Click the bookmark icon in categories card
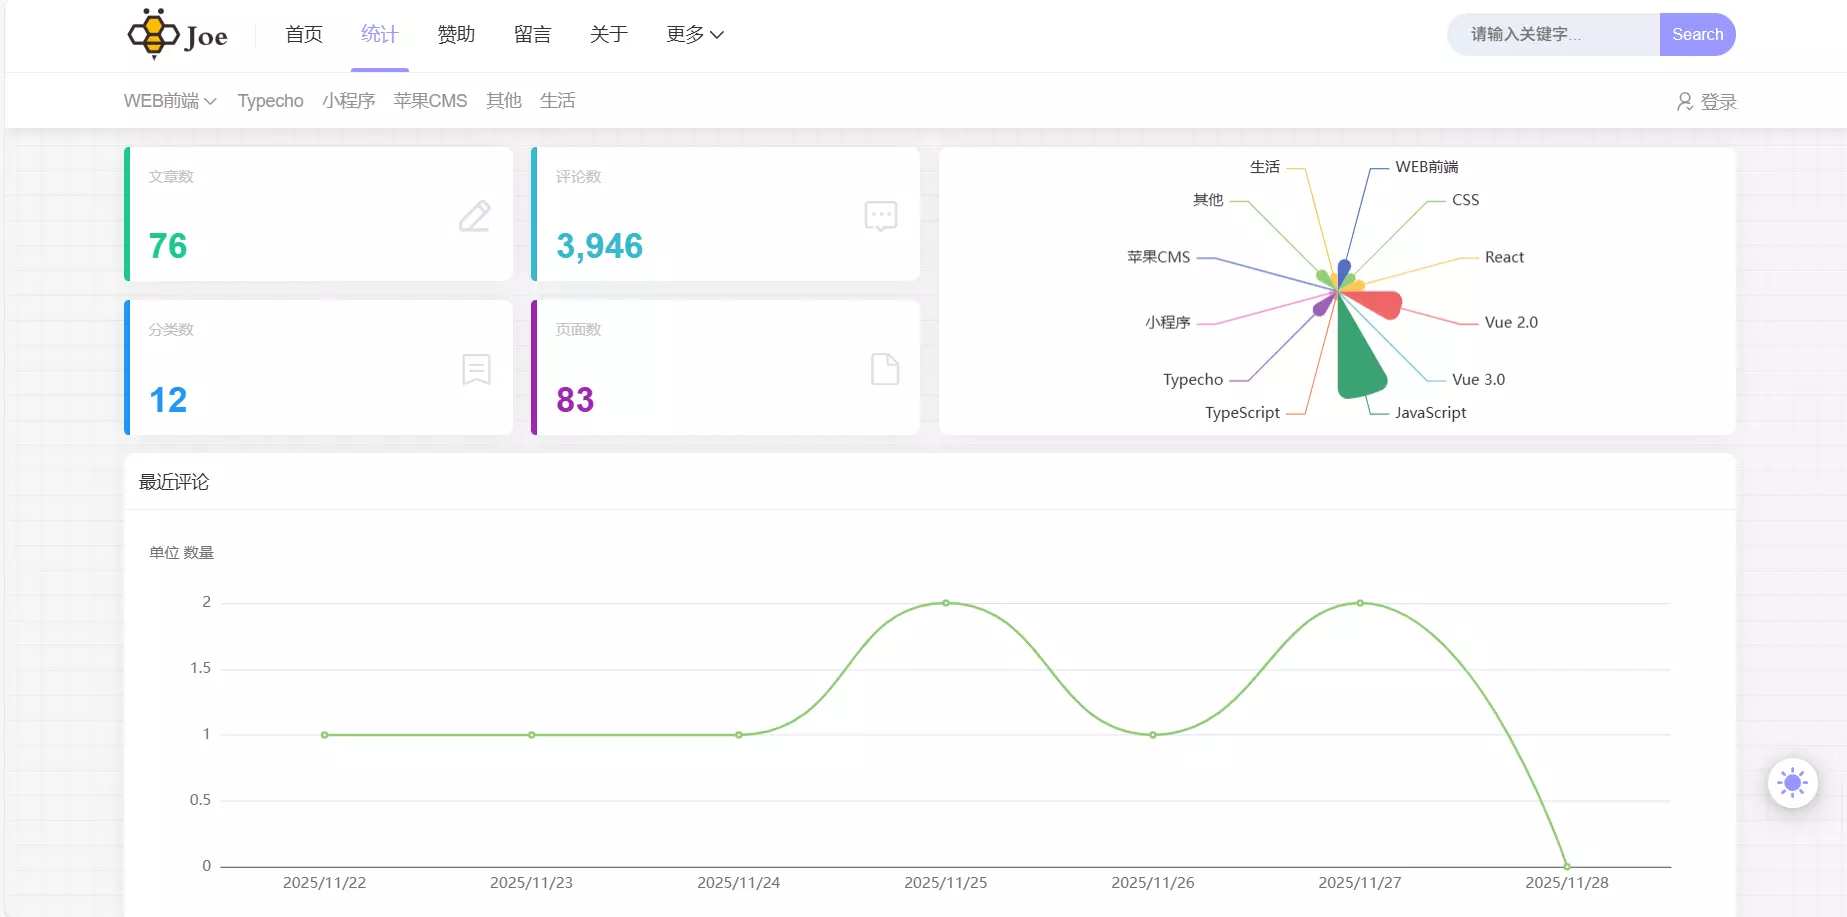The image size is (1847, 917). tap(476, 369)
